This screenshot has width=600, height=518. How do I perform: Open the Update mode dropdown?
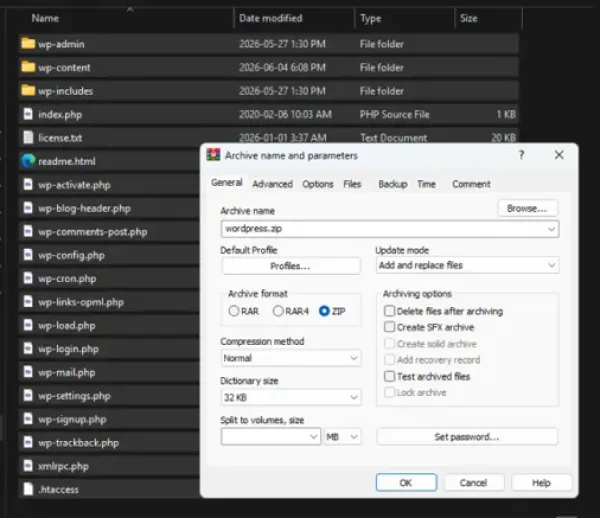(x=467, y=265)
